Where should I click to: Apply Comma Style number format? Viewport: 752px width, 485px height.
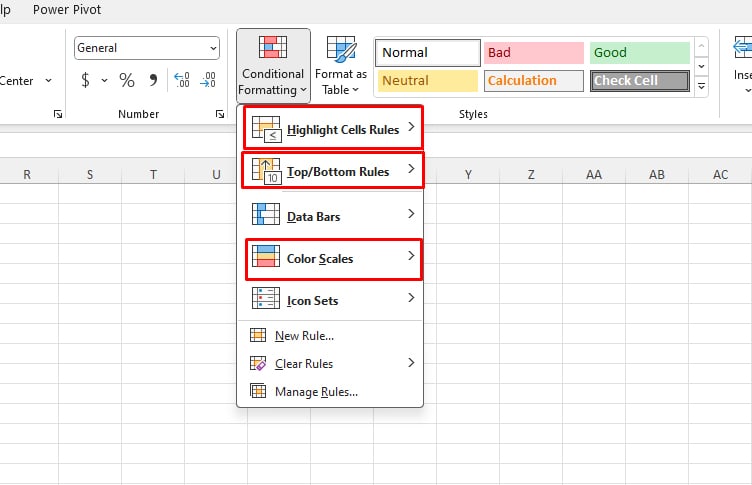pyautogui.click(x=153, y=80)
